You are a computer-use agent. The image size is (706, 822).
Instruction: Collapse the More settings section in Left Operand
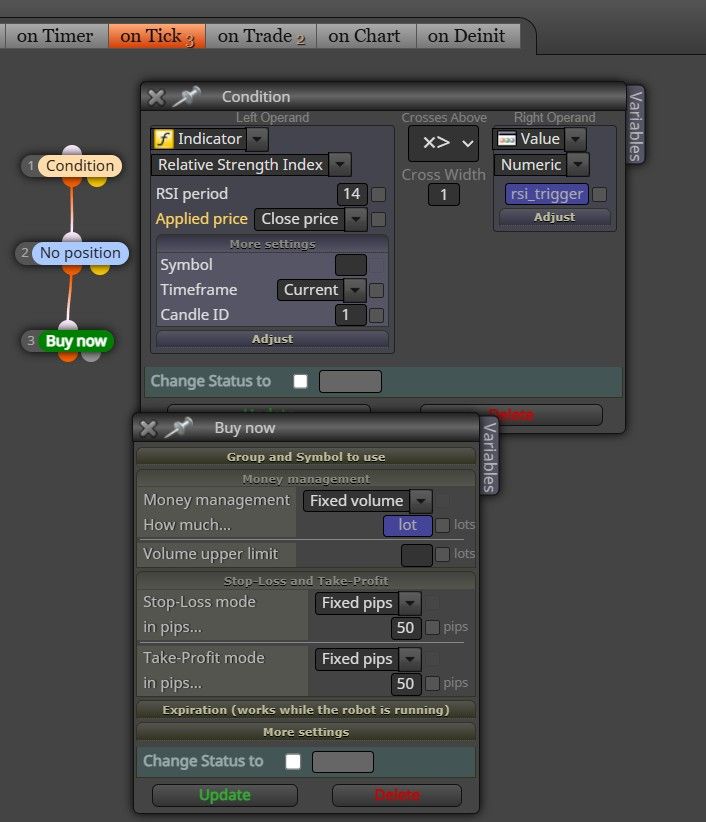pyautogui.click(x=273, y=244)
